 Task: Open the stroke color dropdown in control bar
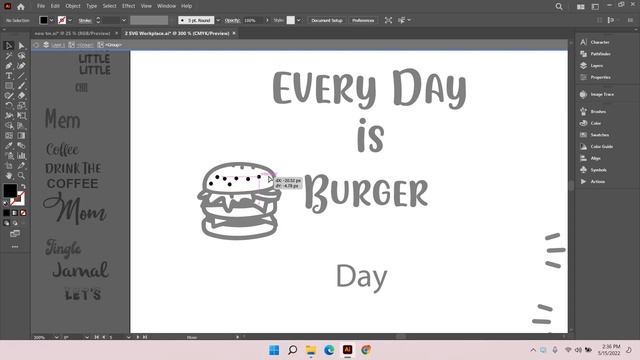click(70, 20)
